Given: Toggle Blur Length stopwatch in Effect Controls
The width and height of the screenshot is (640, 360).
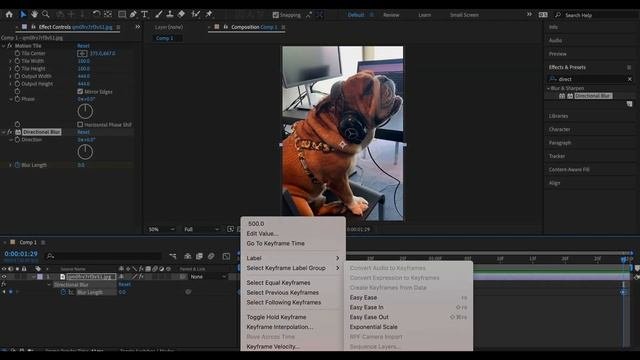Looking at the screenshot, I should (17, 165).
